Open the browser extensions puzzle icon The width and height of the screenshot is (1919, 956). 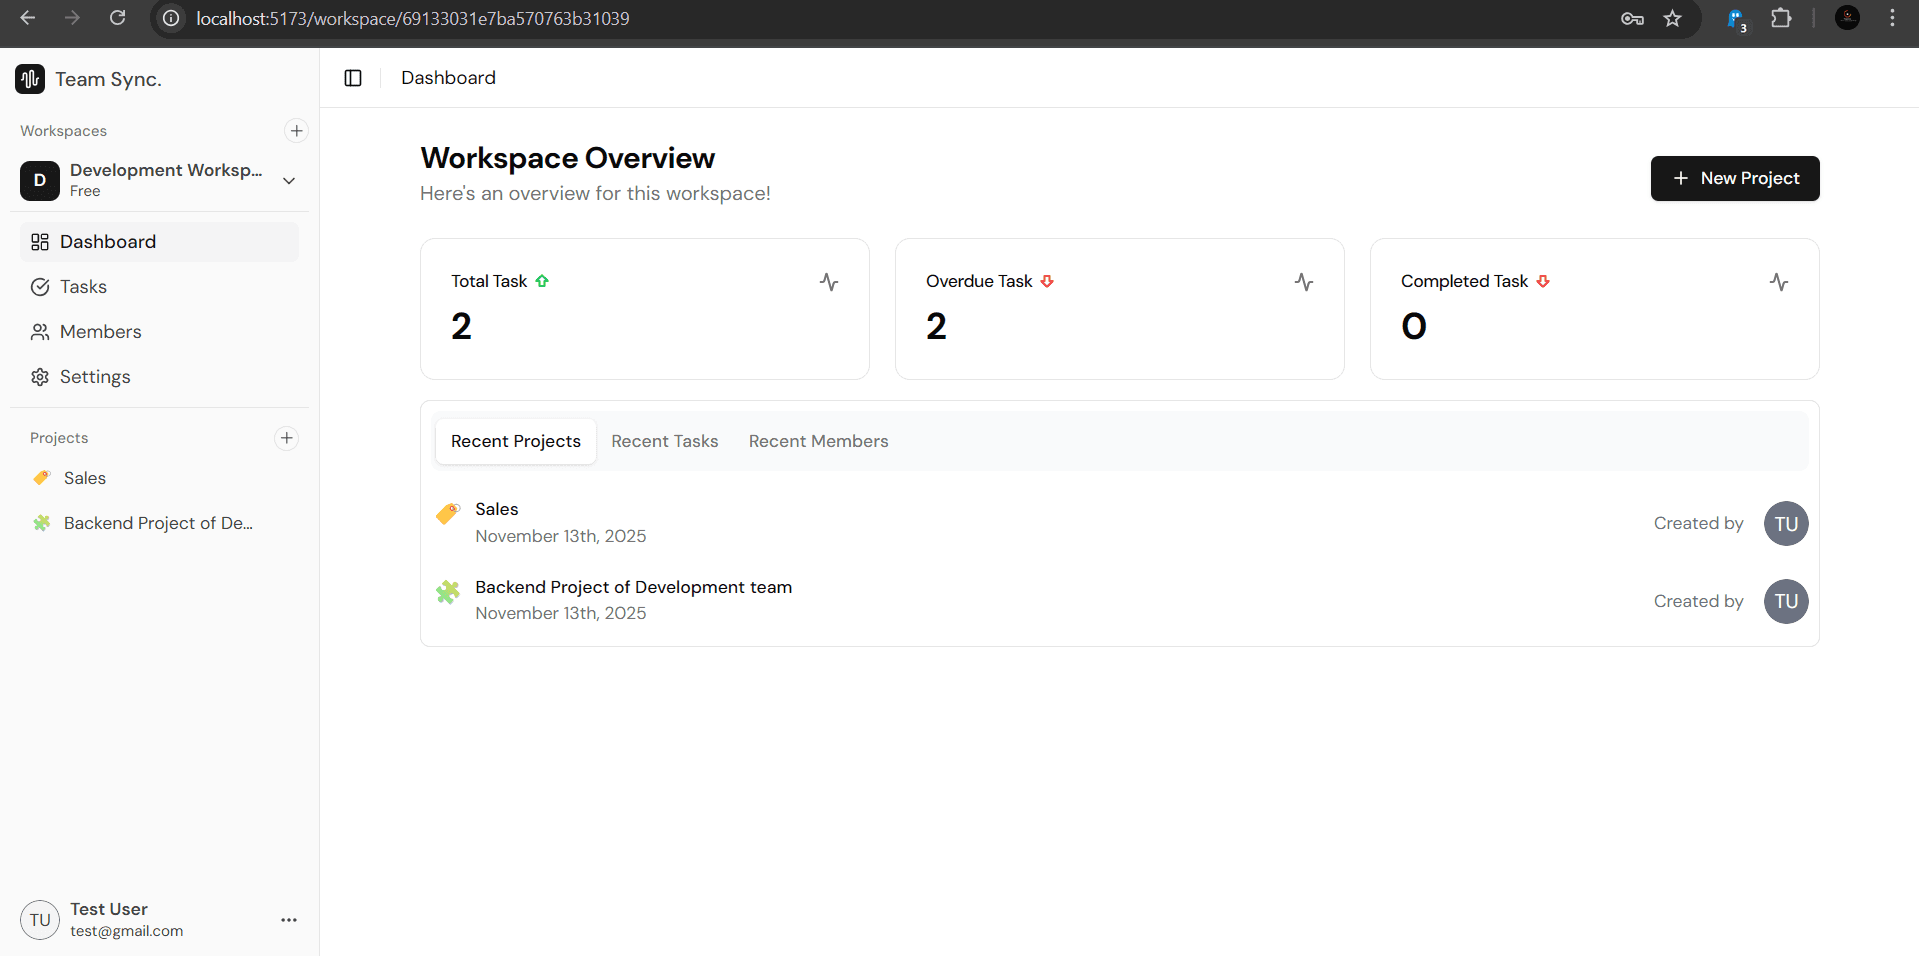[x=1781, y=18]
